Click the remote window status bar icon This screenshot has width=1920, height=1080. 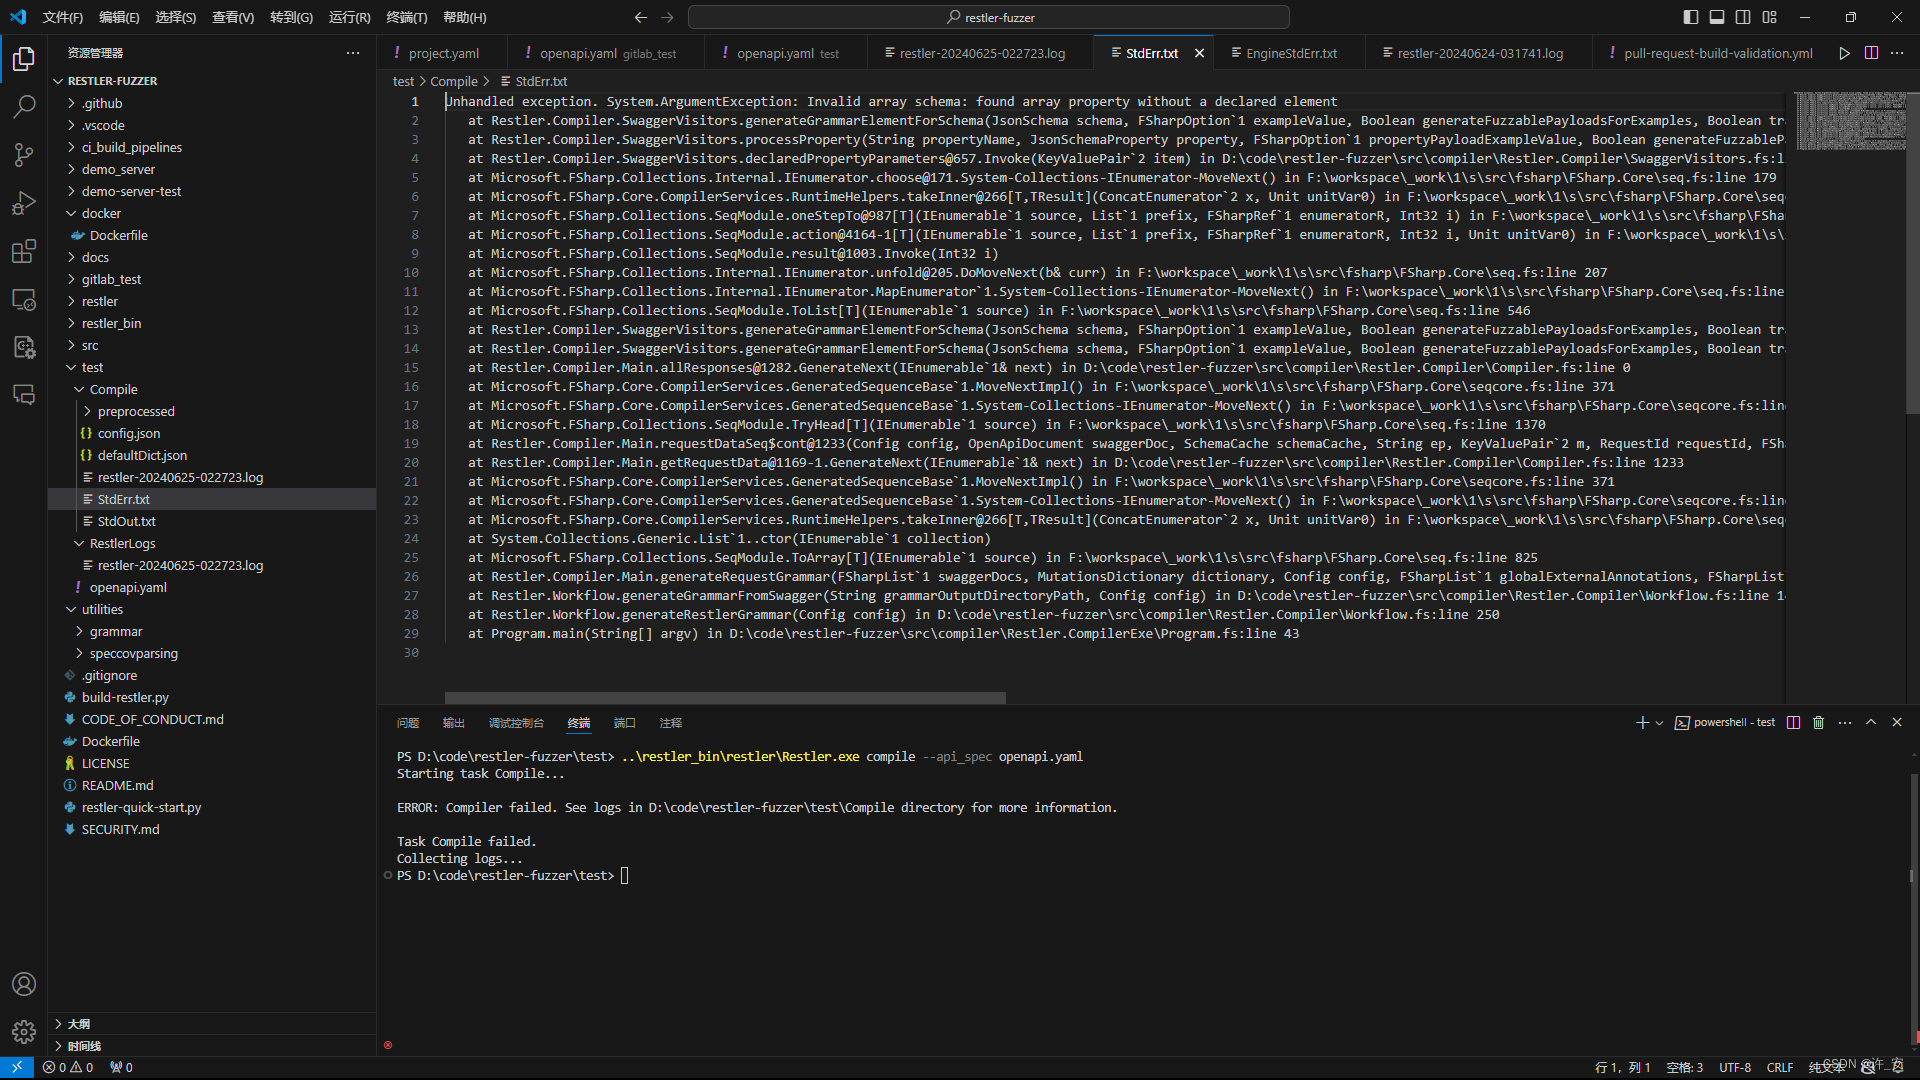[17, 1067]
